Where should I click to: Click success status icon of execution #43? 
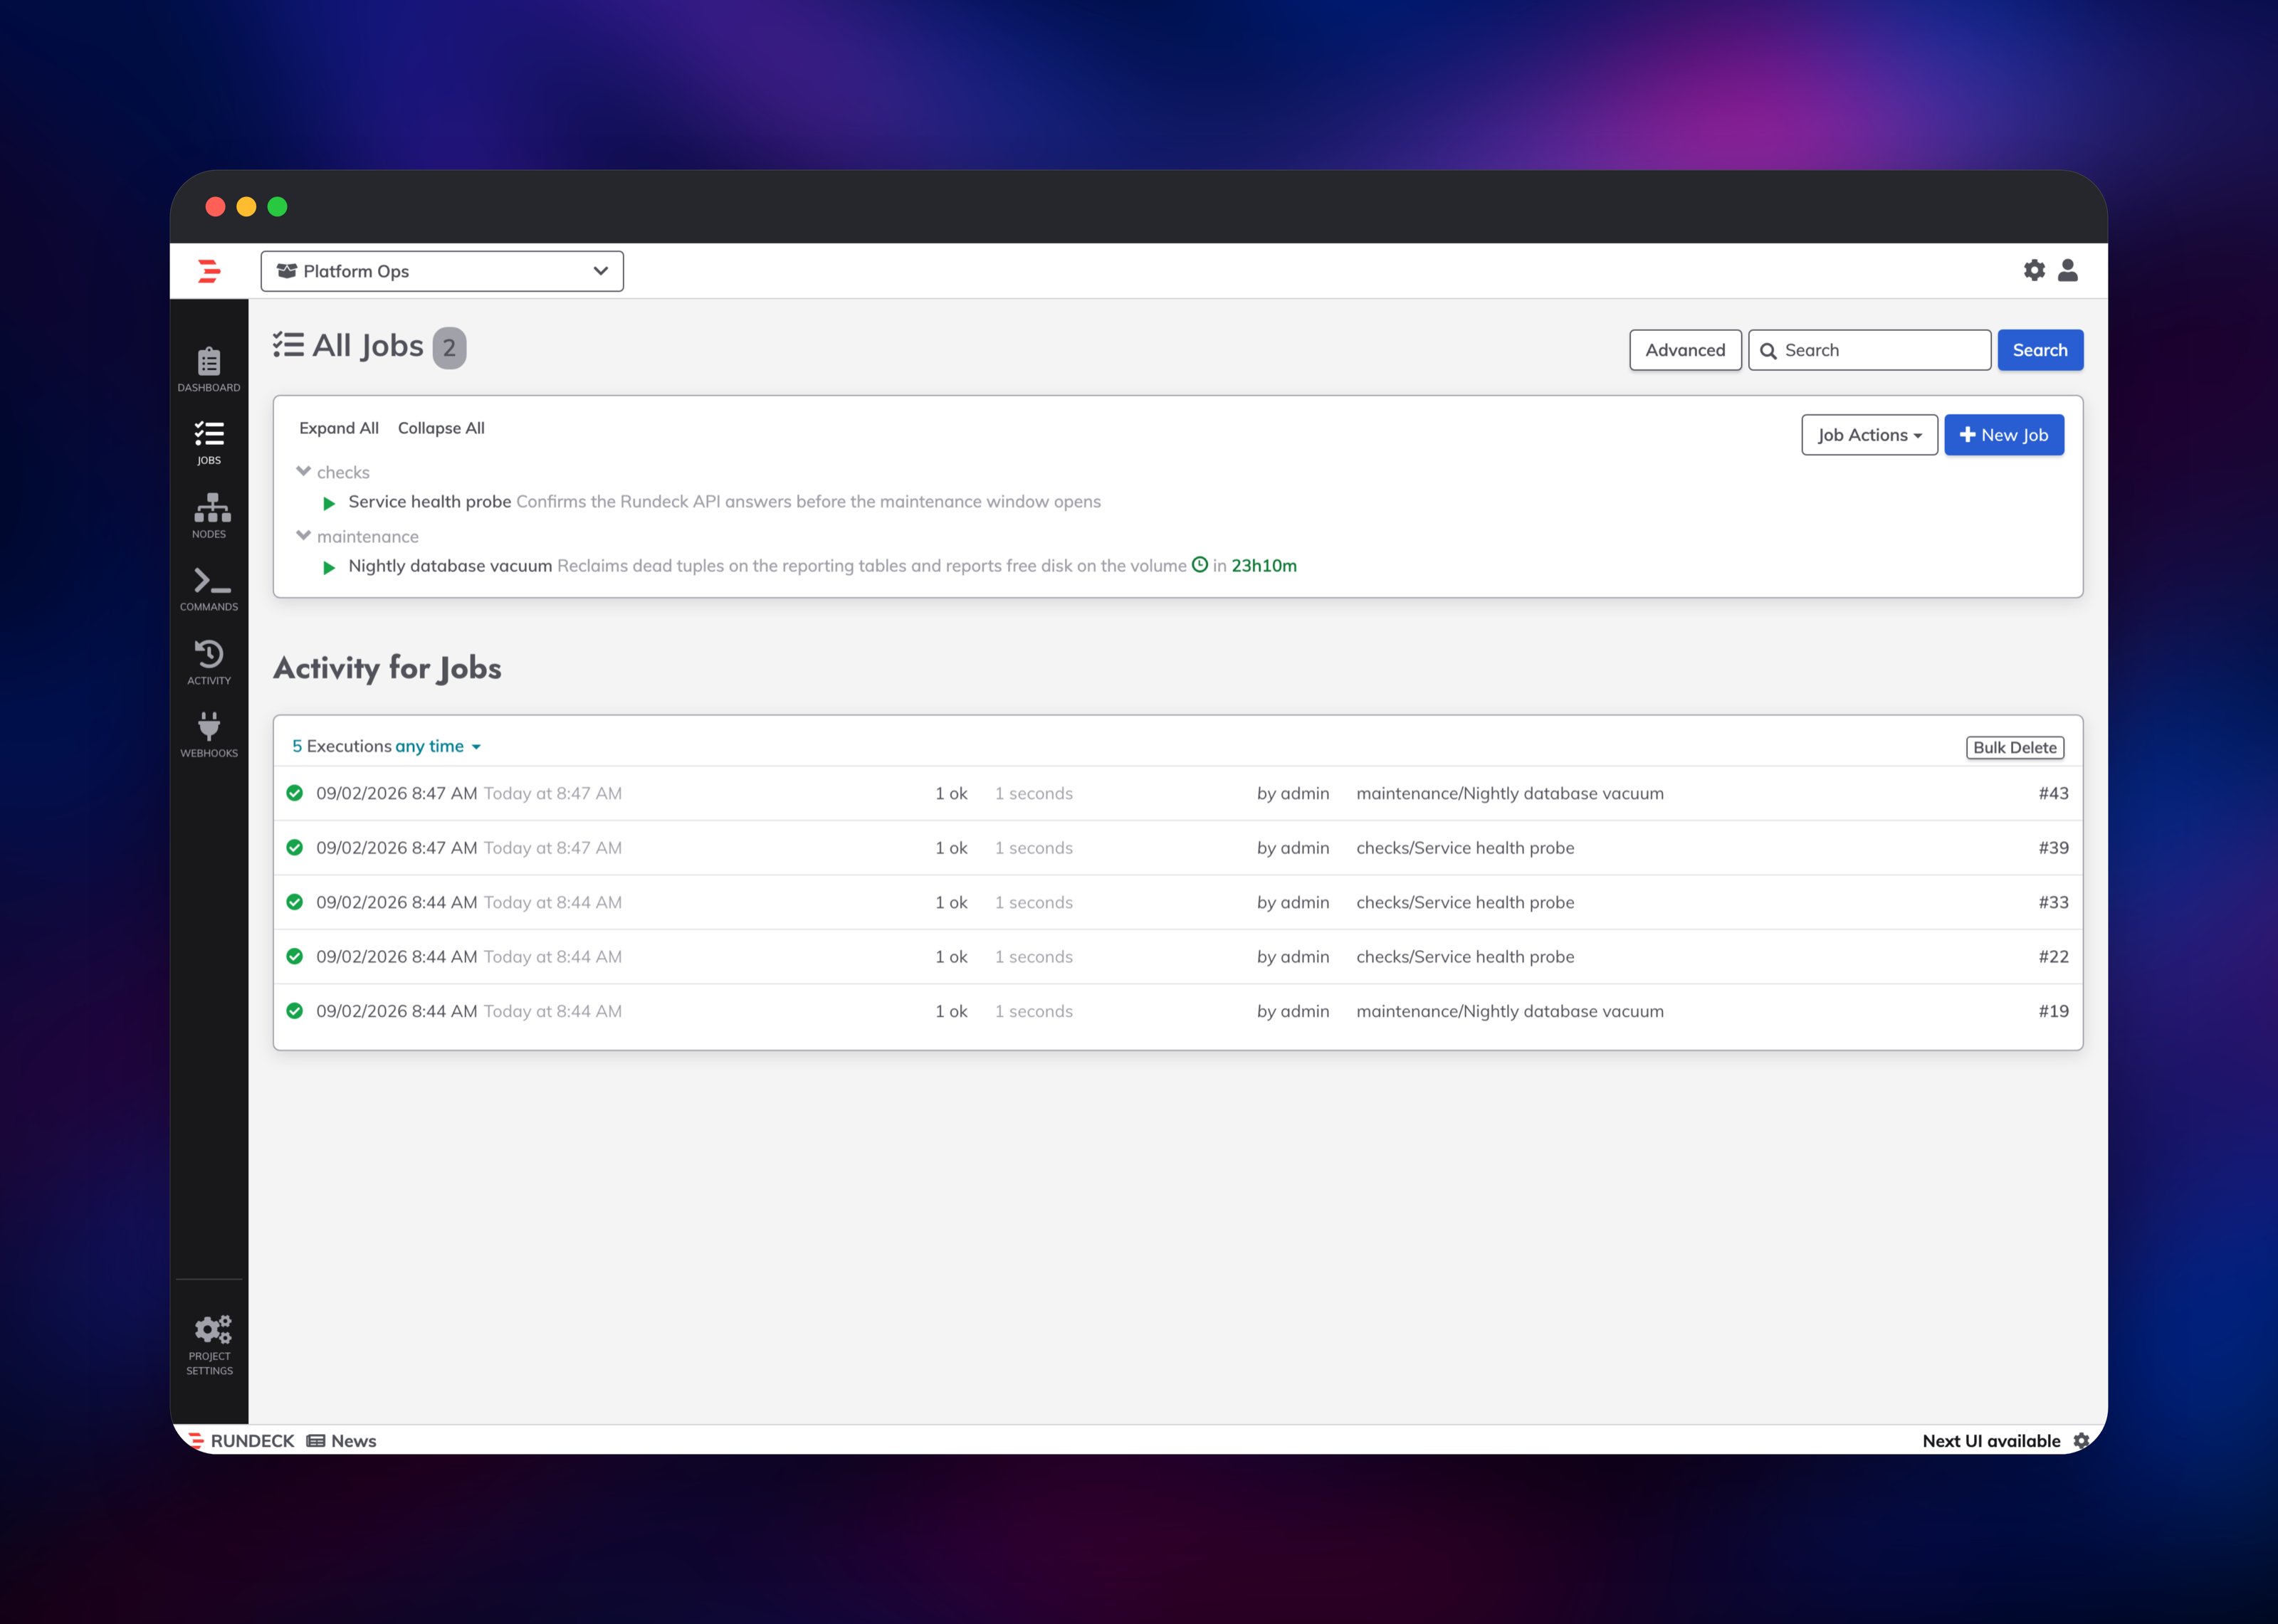pos(295,793)
